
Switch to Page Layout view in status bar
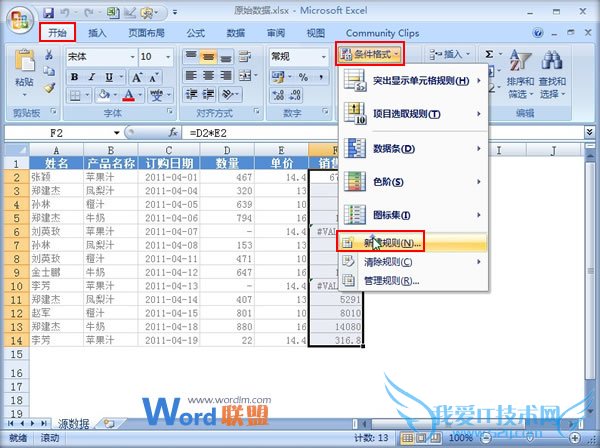tap(421, 437)
